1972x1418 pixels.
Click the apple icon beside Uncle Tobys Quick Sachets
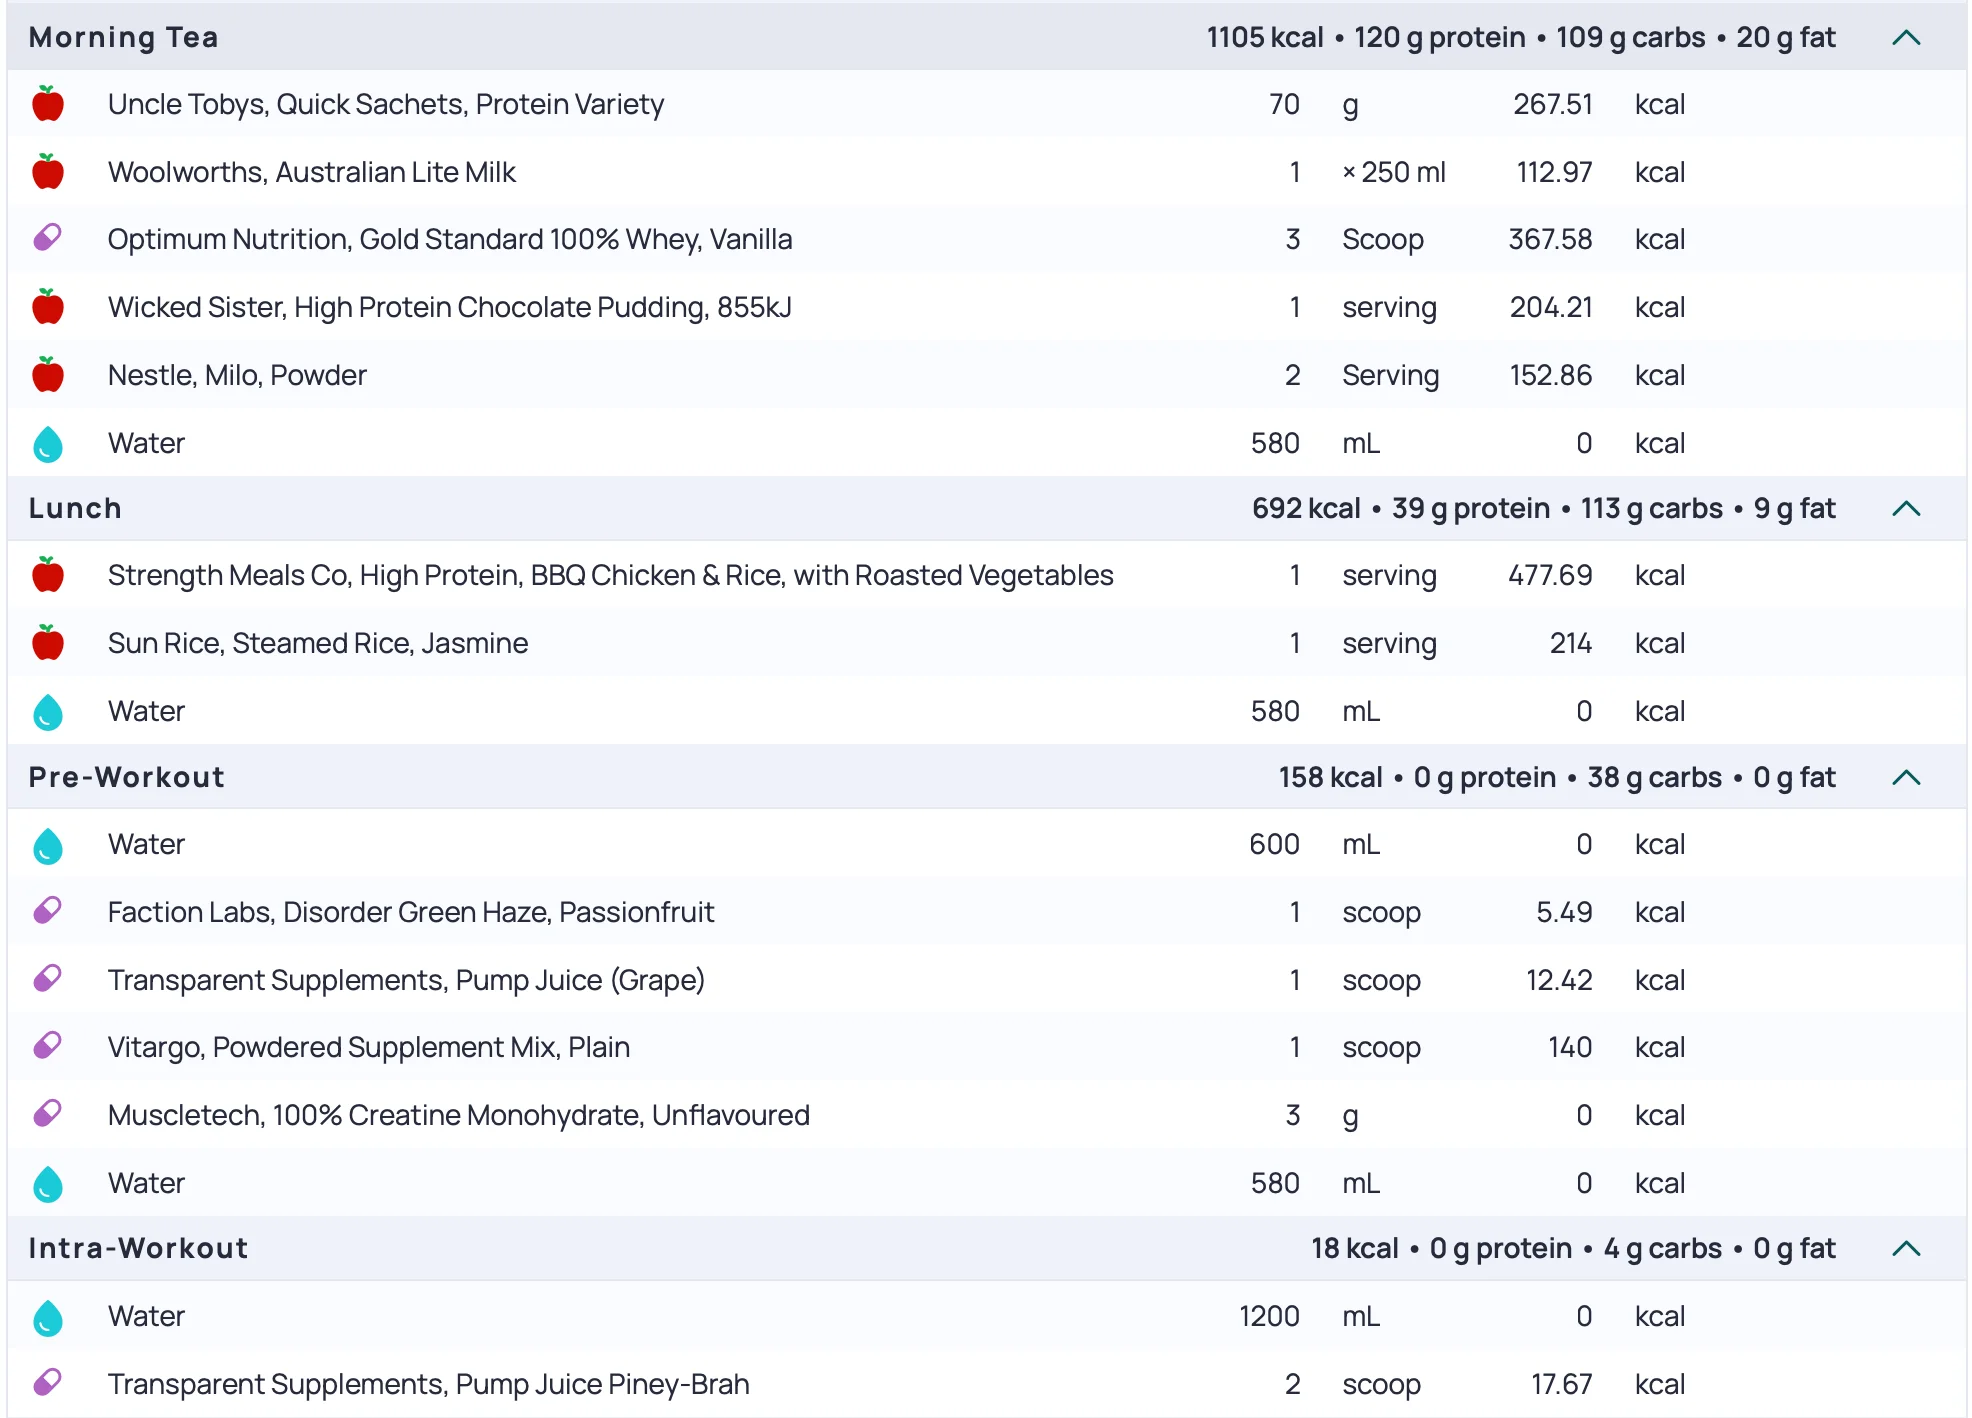(x=48, y=104)
